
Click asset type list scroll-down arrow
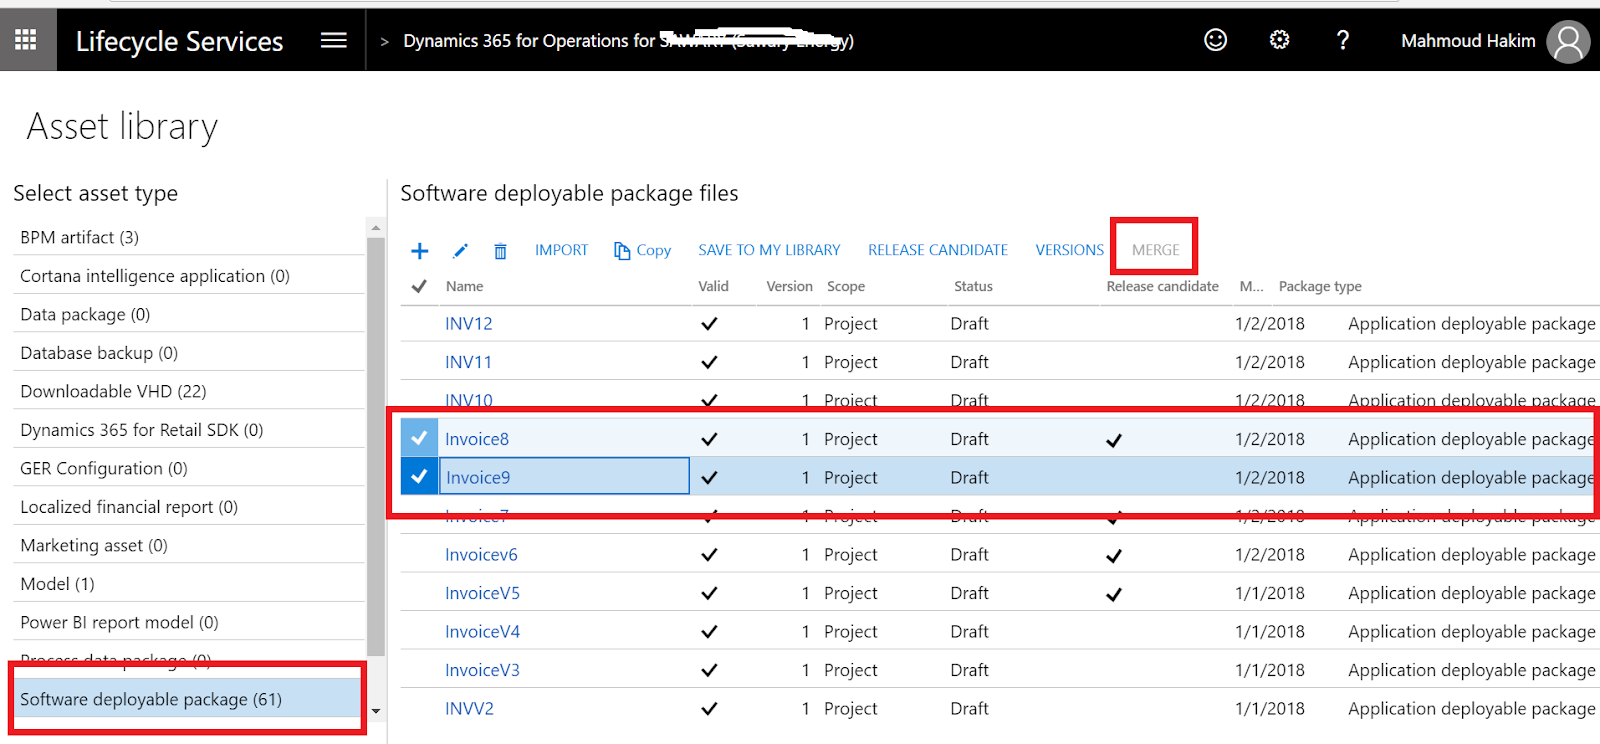tap(376, 711)
